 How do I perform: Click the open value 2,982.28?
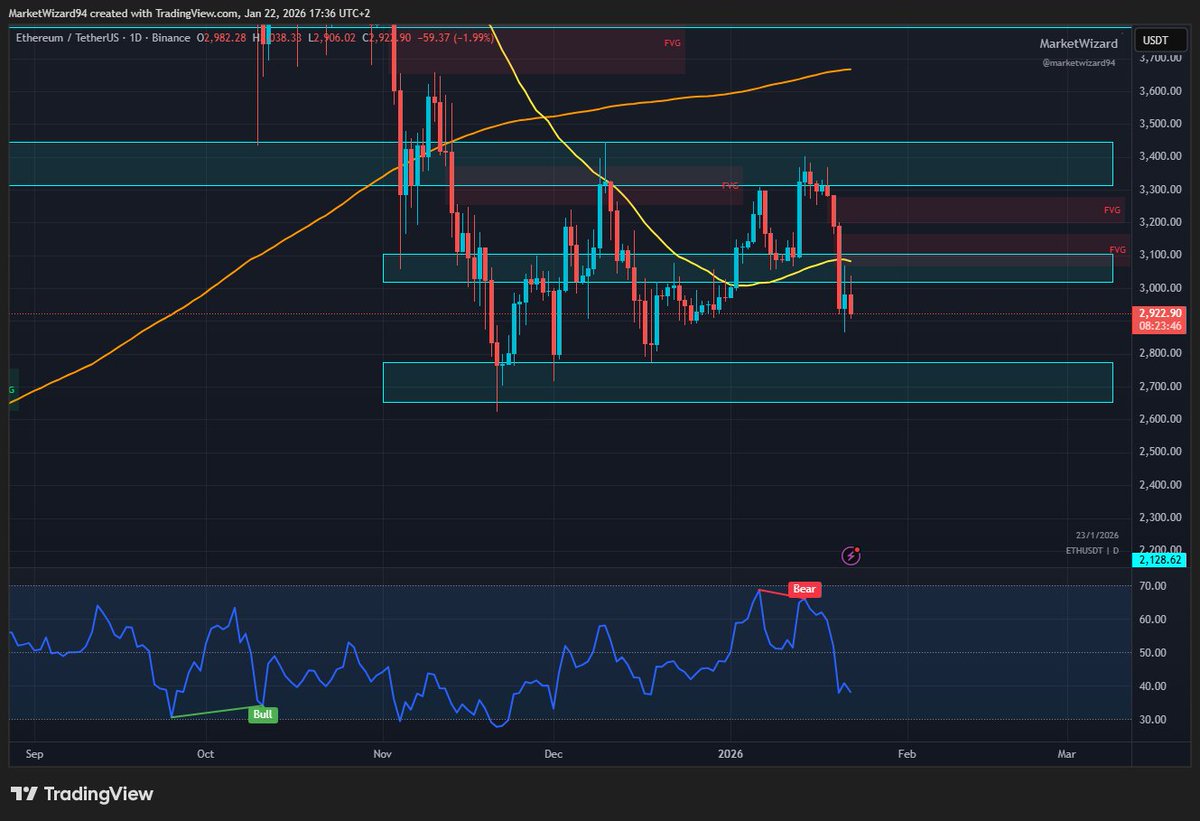225,38
